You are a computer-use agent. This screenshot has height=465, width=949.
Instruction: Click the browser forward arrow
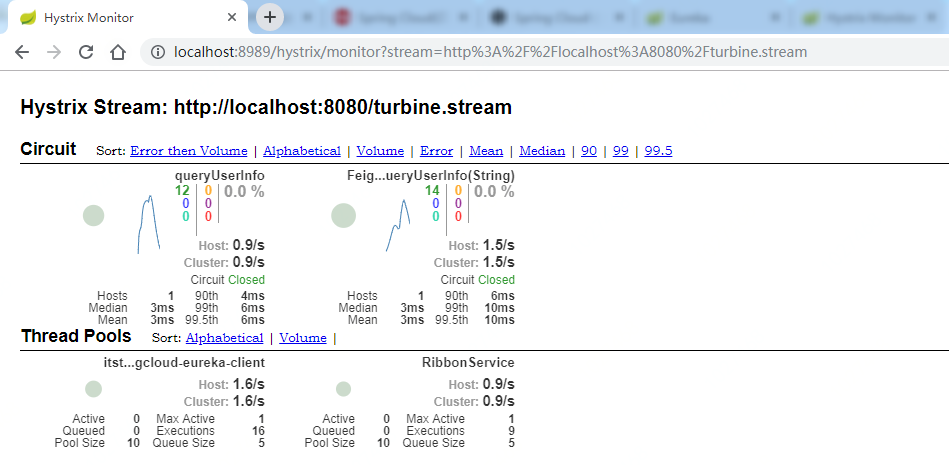pos(54,52)
